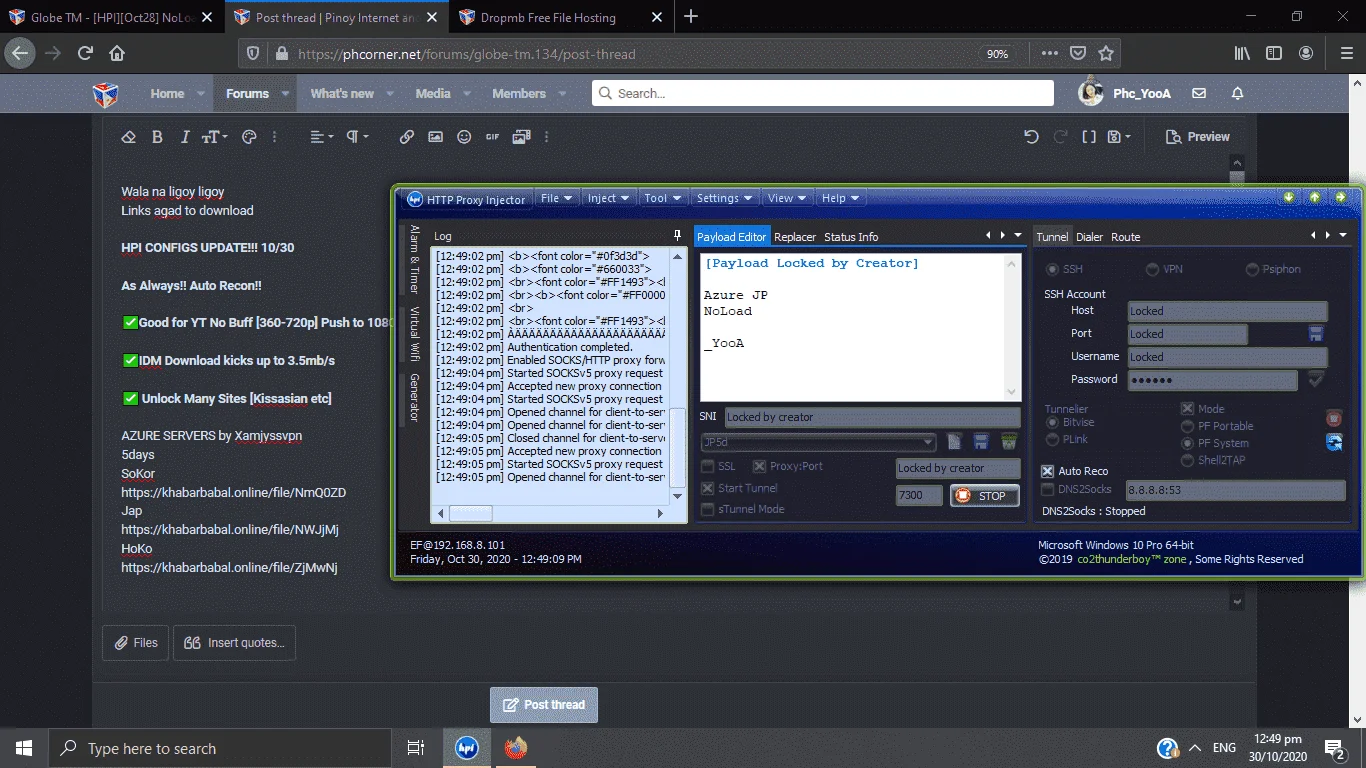Open the text alignment dropdown

coord(320,137)
